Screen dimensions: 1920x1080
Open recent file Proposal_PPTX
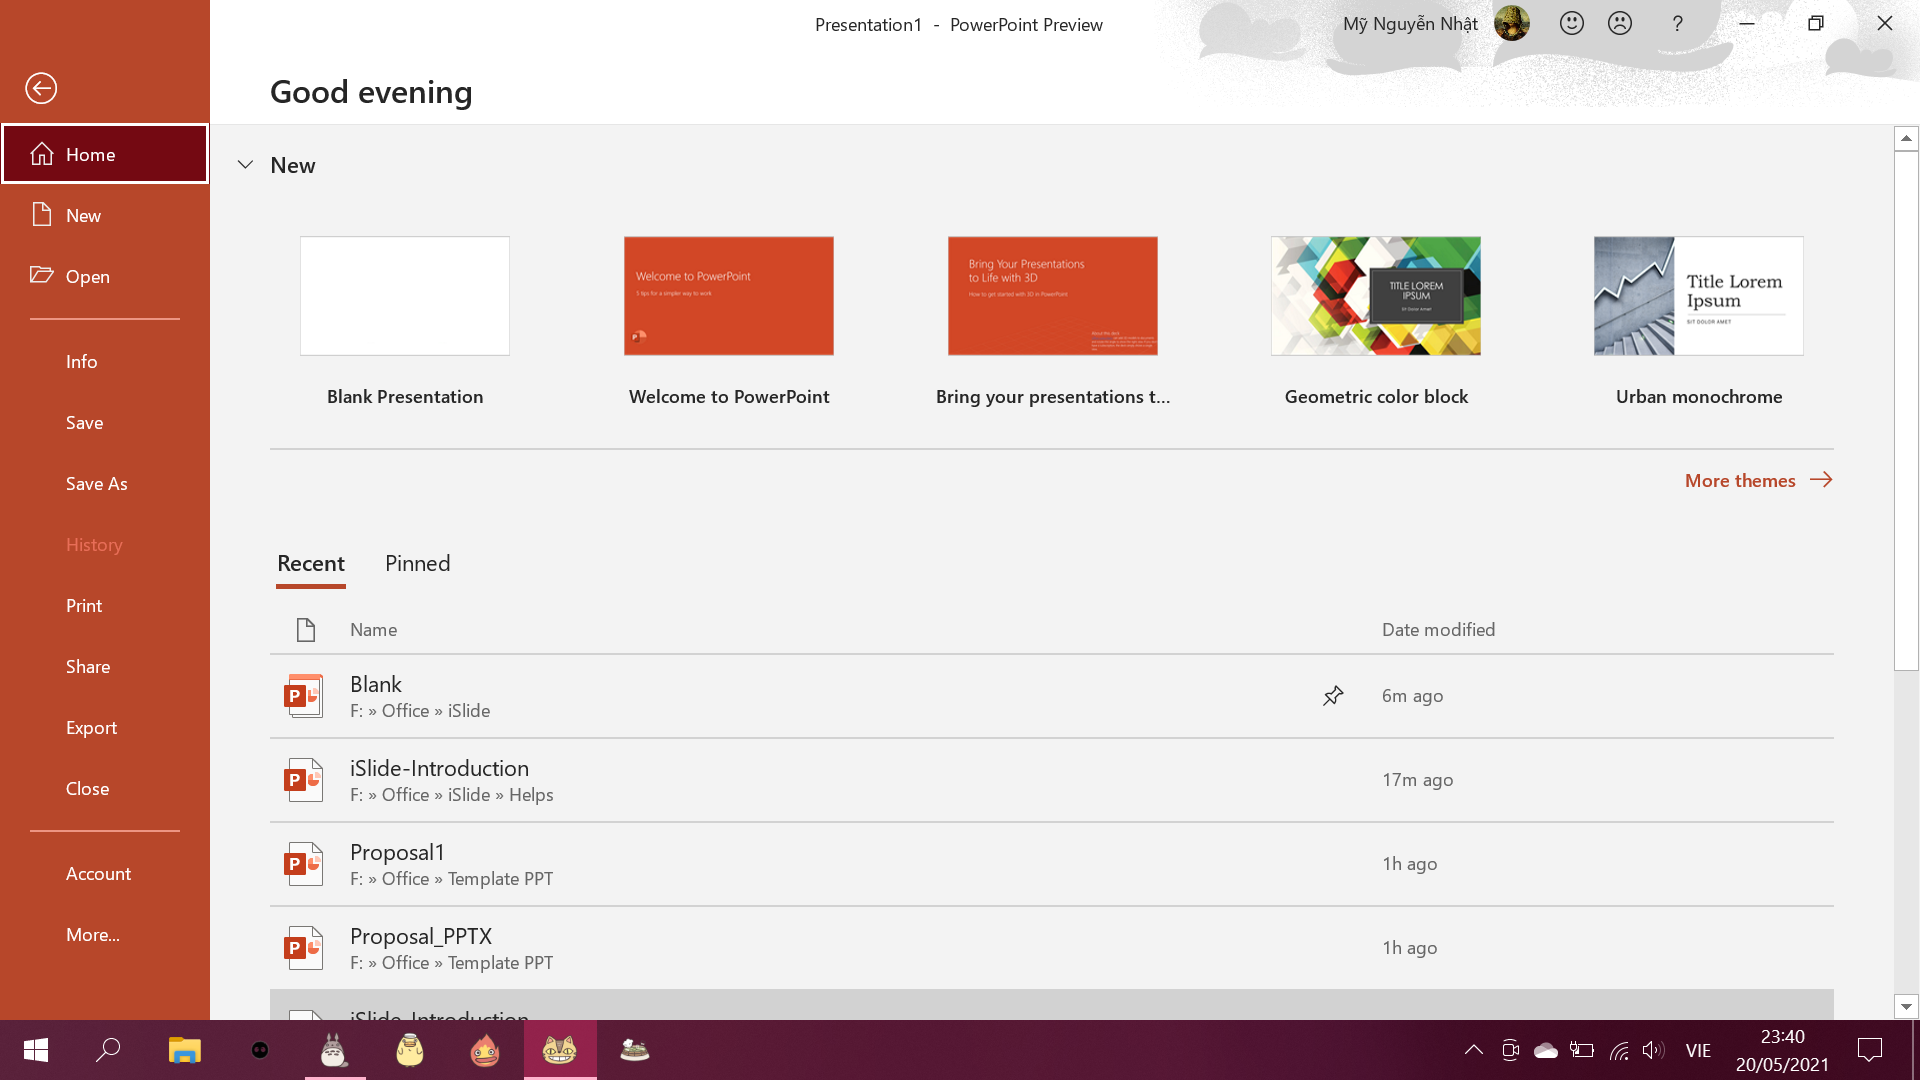(1052, 948)
